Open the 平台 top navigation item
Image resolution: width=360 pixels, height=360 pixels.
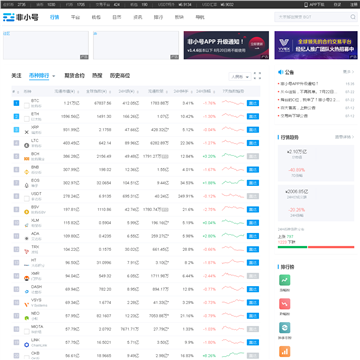click(75, 17)
